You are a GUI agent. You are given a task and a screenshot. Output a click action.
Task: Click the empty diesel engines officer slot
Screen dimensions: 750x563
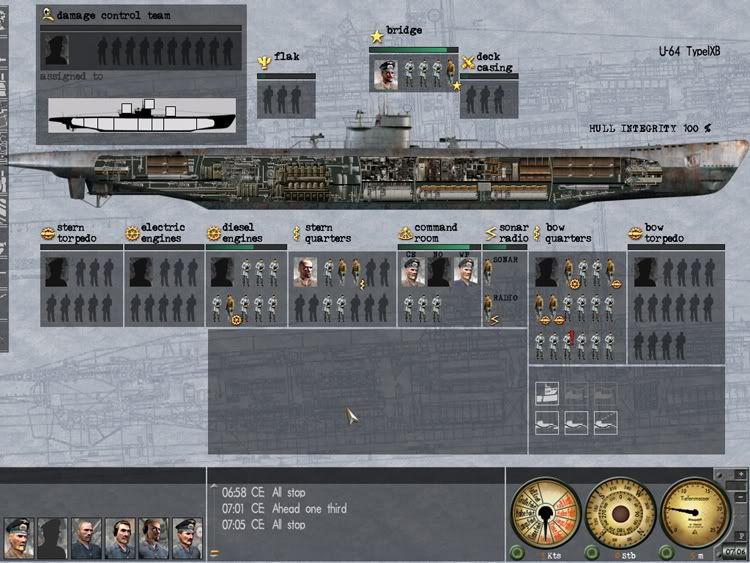pyautogui.click(x=221, y=272)
